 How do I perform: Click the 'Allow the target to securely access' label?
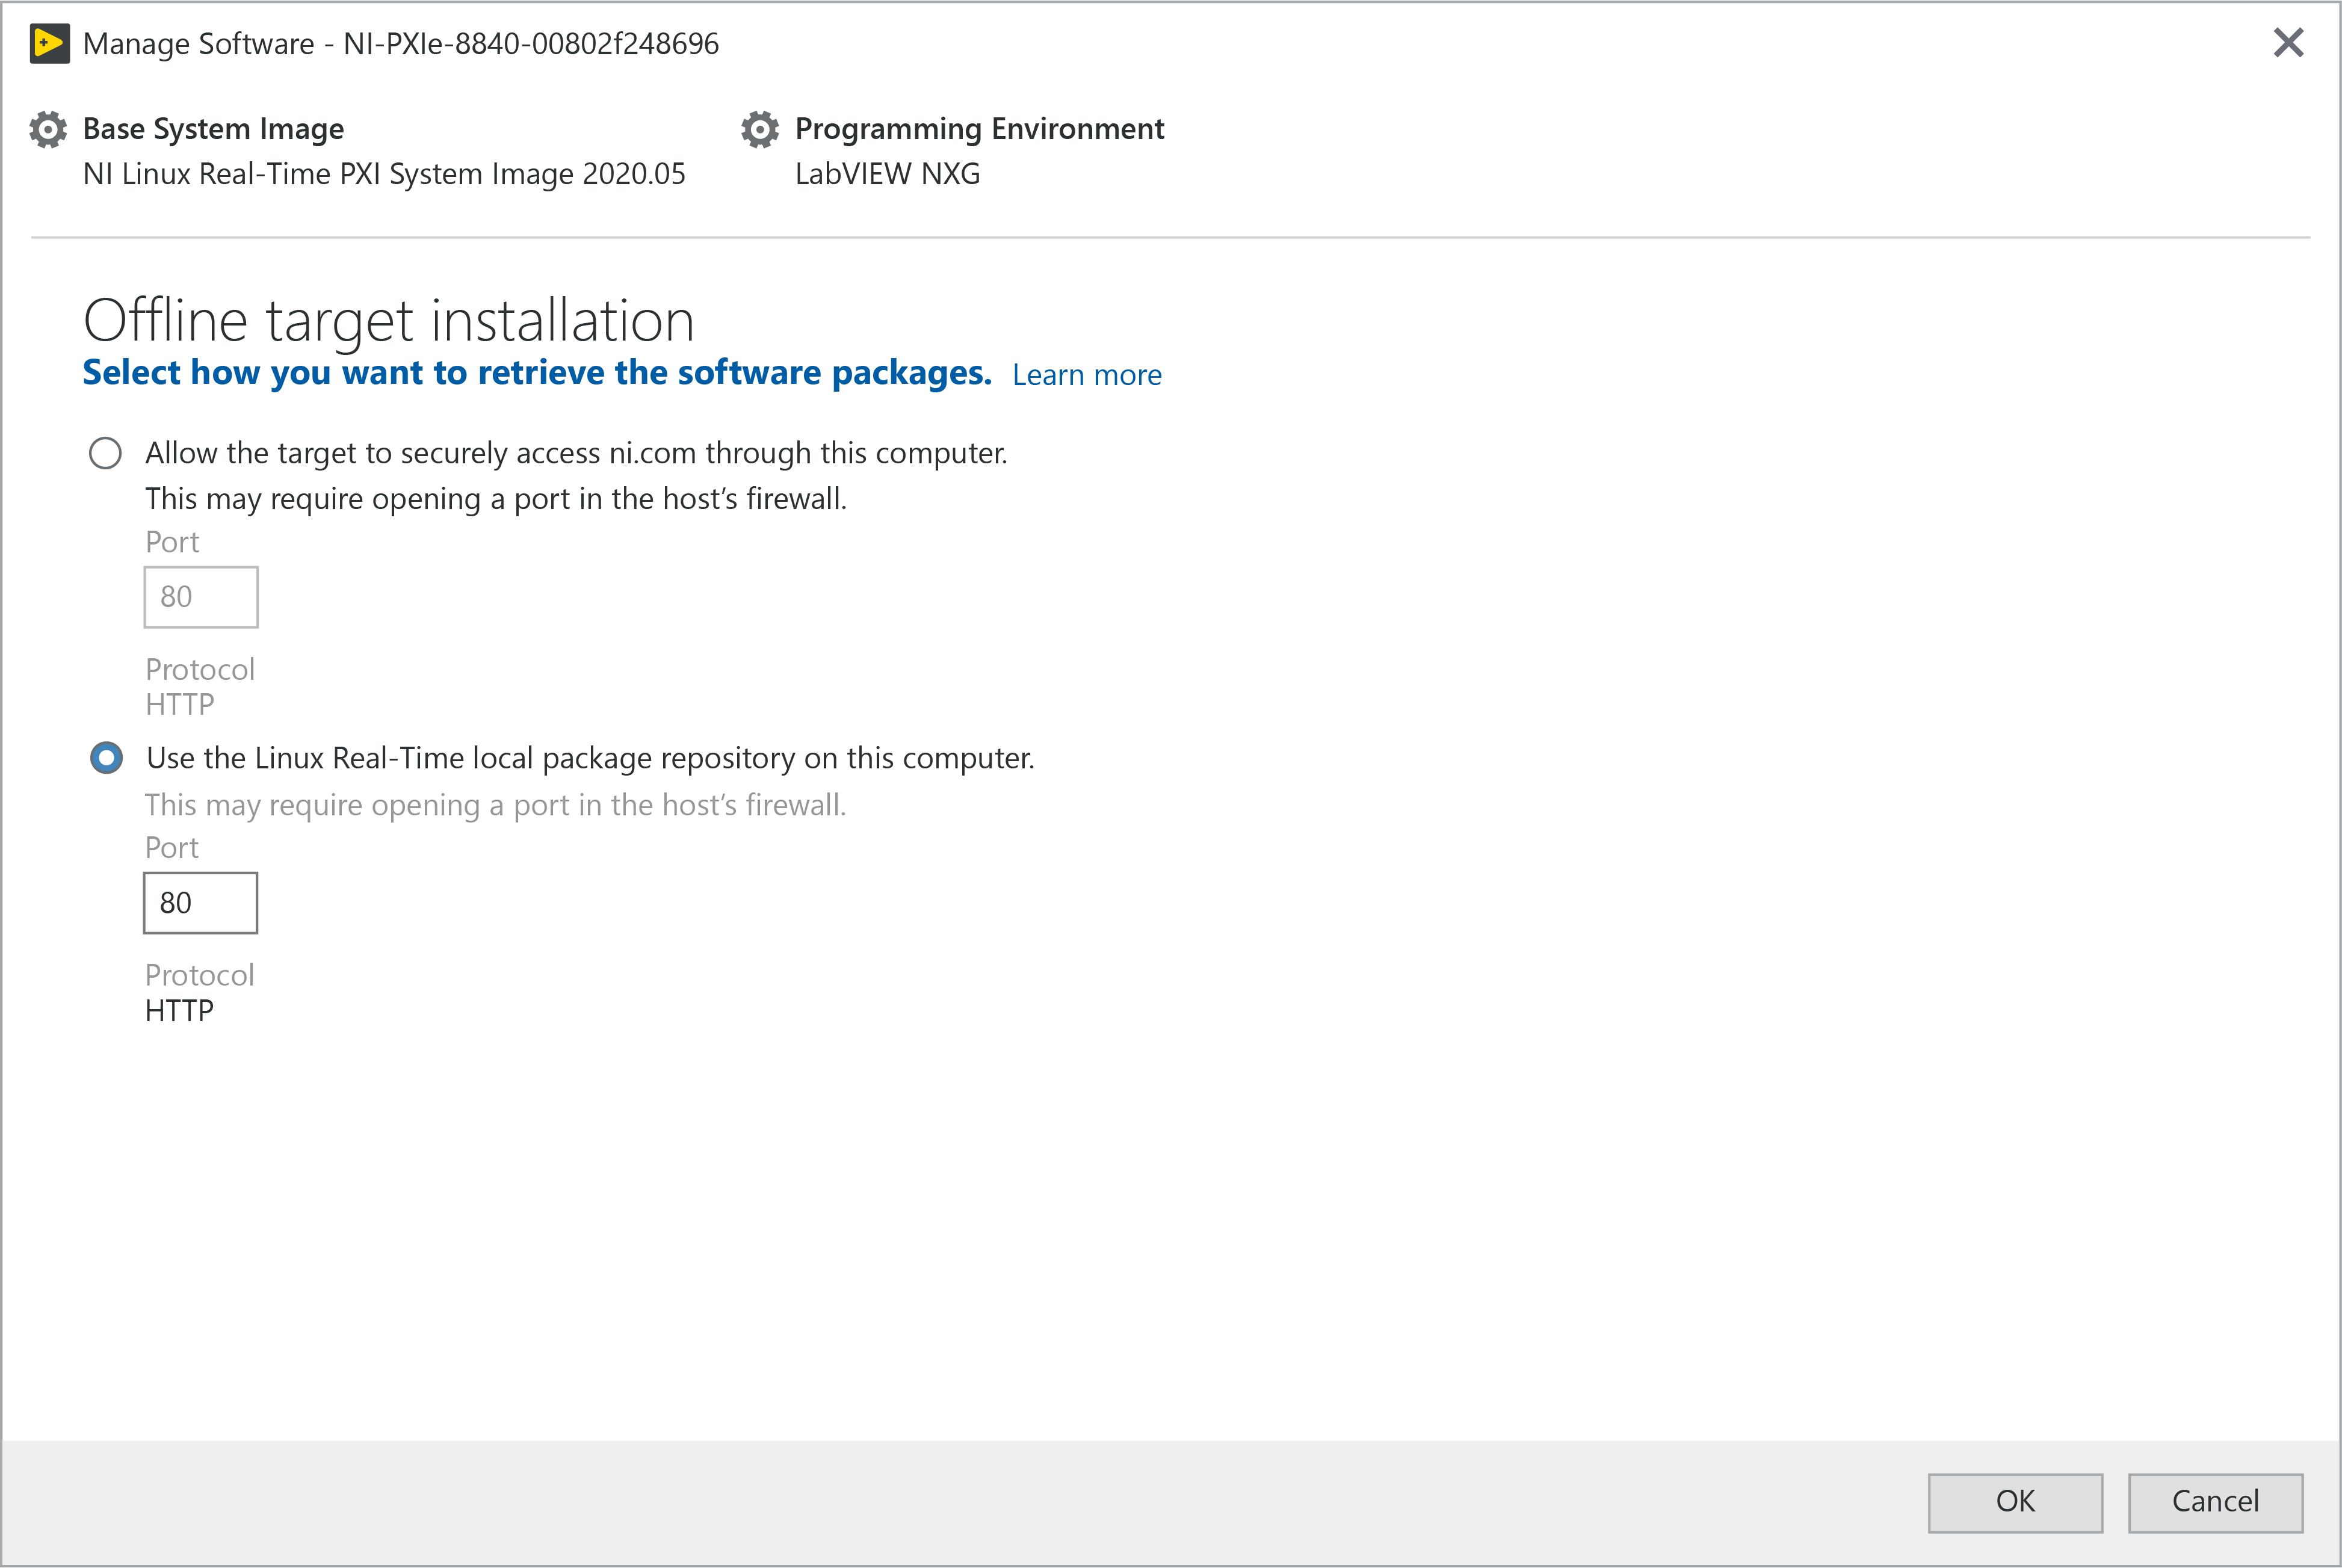(576, 453)
